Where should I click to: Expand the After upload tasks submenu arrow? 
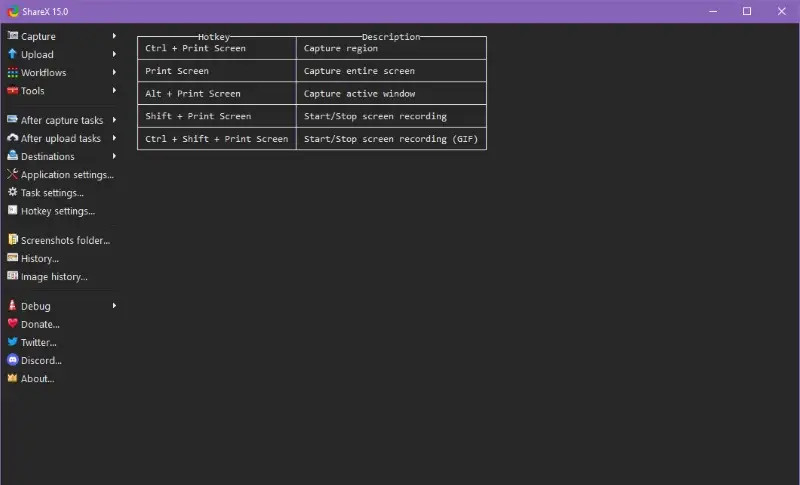pyautogui.click(x=114, y=138)
